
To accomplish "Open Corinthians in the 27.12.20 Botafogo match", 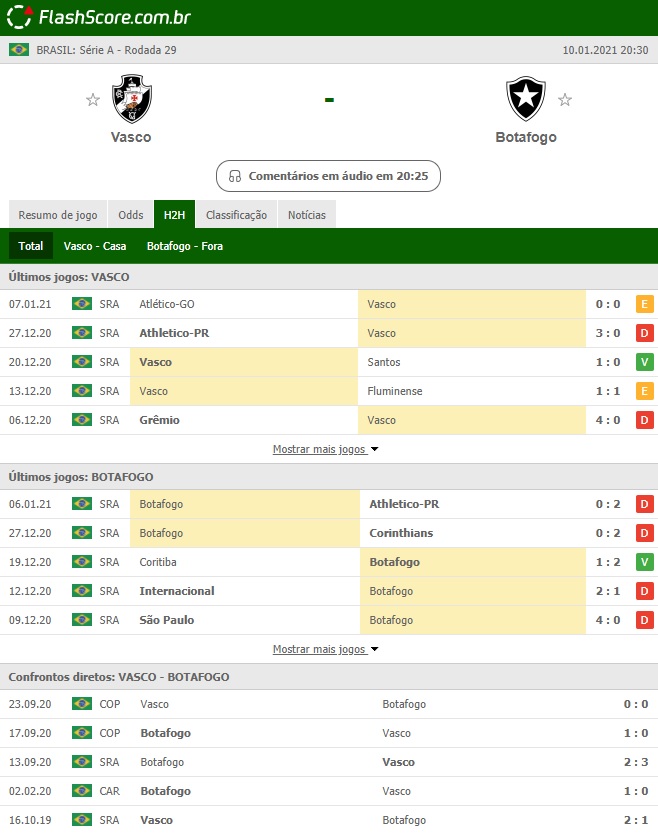I will [x=401, y=533].
